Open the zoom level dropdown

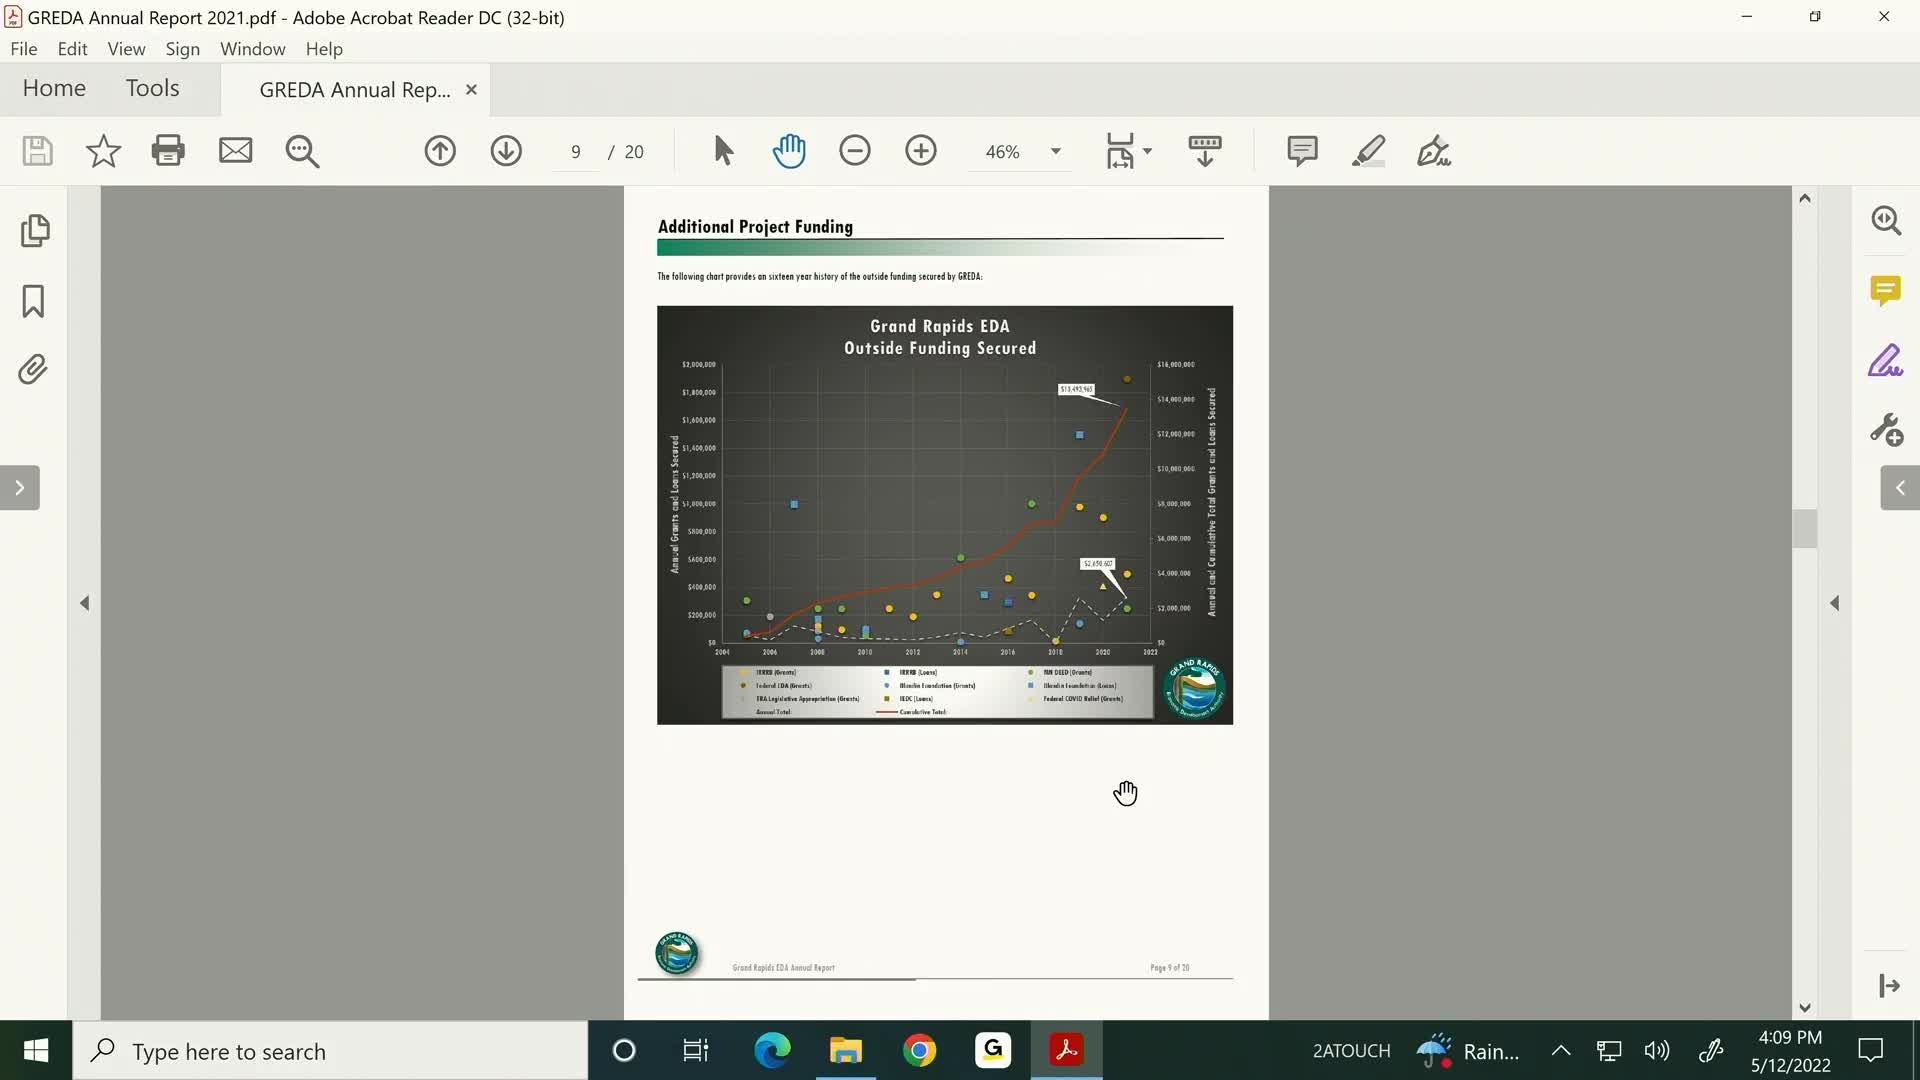(1055, 152)
